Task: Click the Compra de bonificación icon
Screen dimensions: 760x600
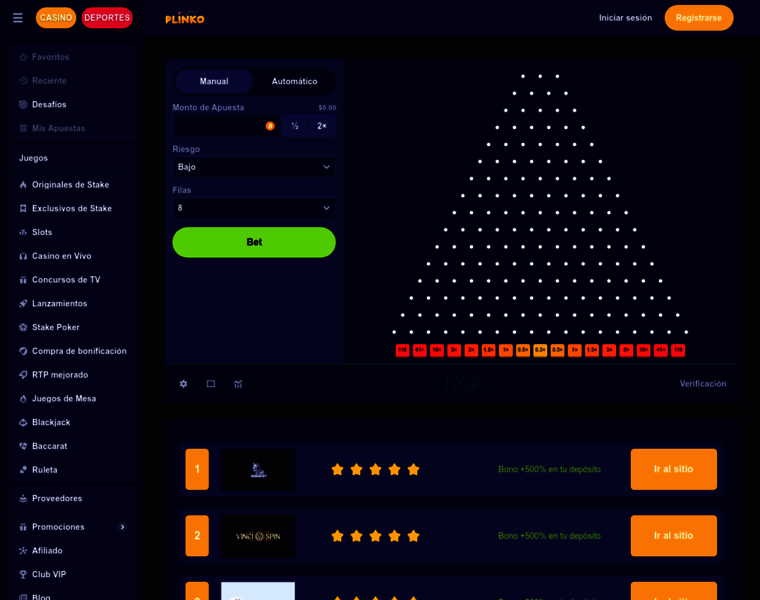Action: 23,351
